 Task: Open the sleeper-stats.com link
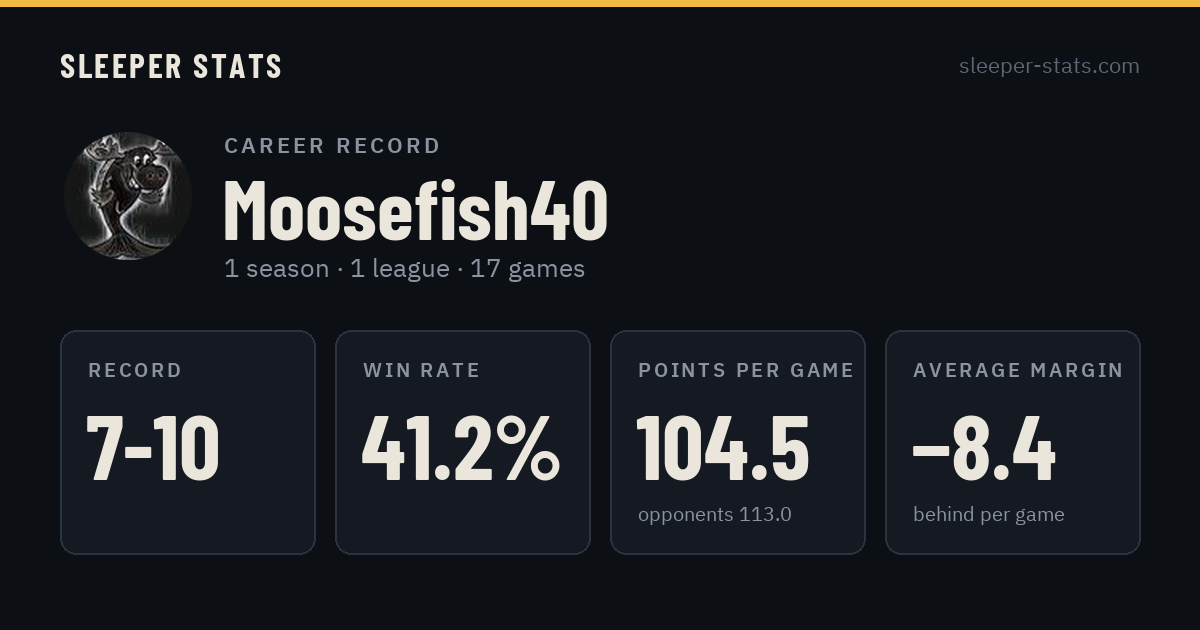click(x=1049, y=66)
